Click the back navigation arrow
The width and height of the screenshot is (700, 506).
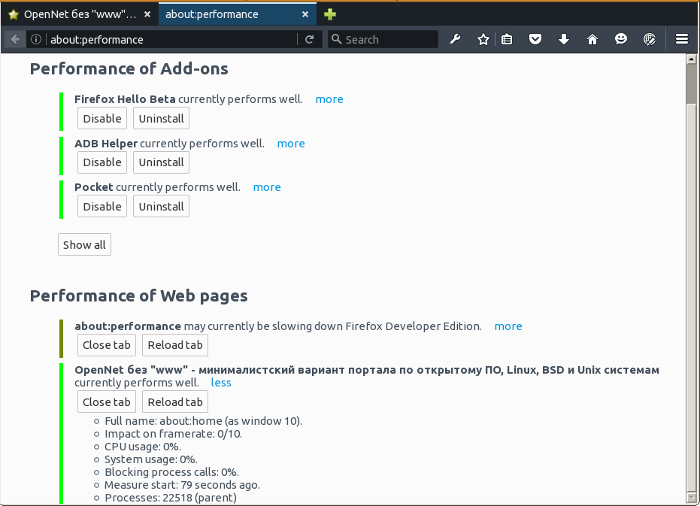15,39
